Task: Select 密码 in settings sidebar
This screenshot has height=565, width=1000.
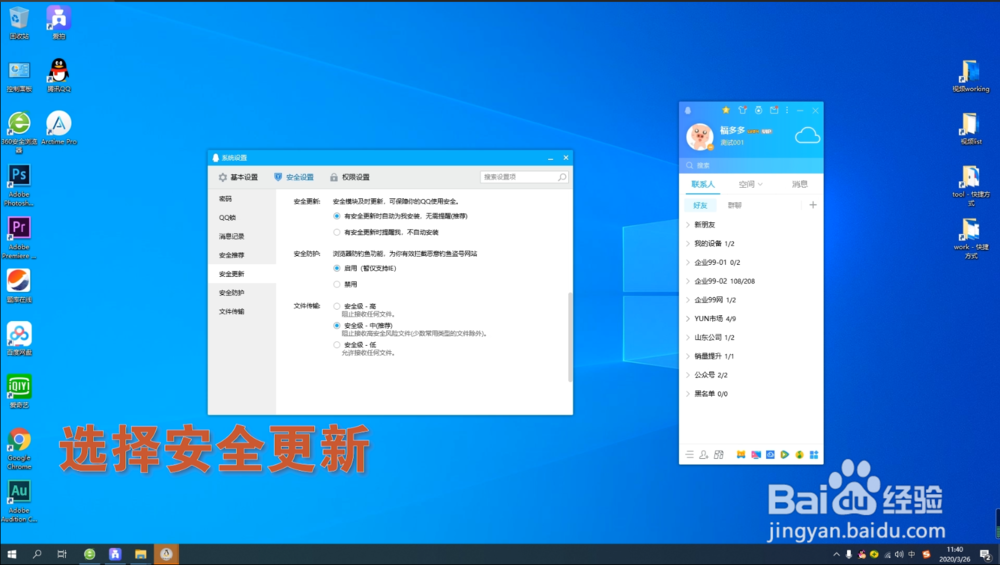Action: point(242,199)
